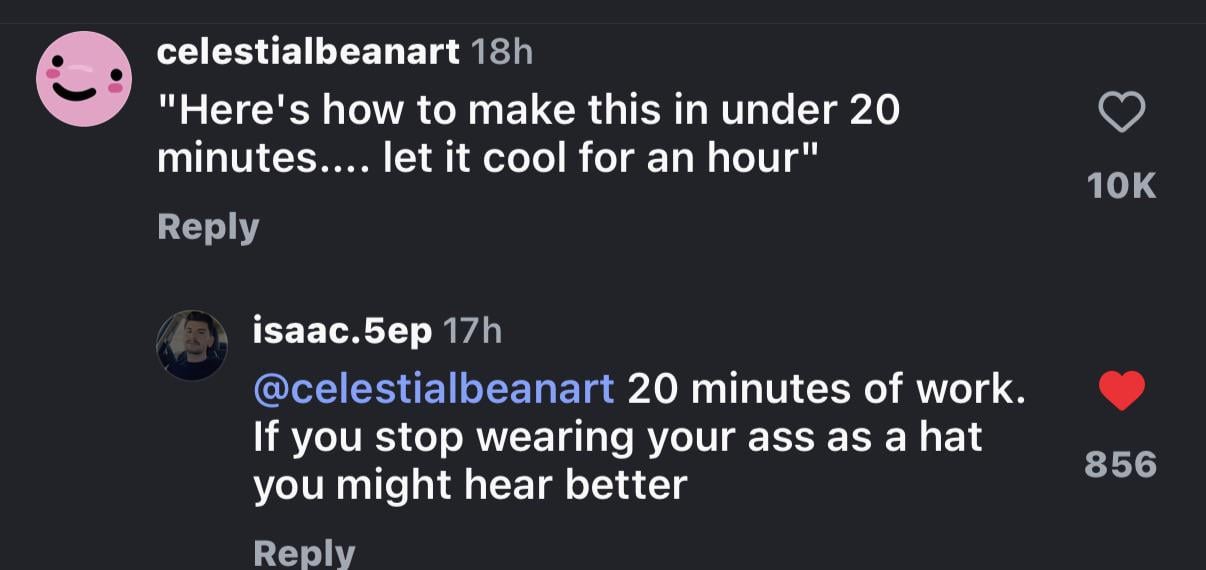
Task: Tap the "minutes...." word in the comment
Action: point(264,158)
